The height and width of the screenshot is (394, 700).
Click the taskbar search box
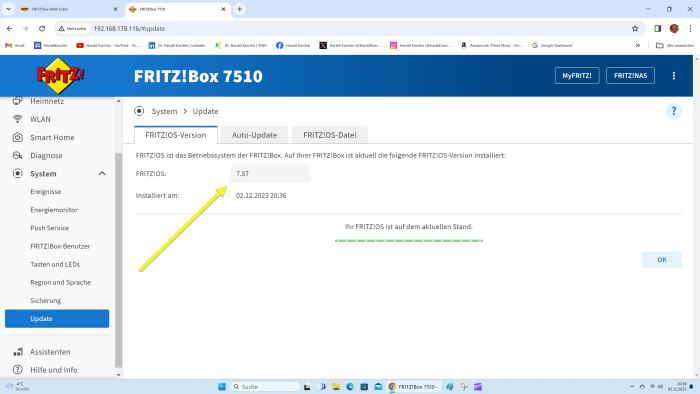[x=265, y=387]
